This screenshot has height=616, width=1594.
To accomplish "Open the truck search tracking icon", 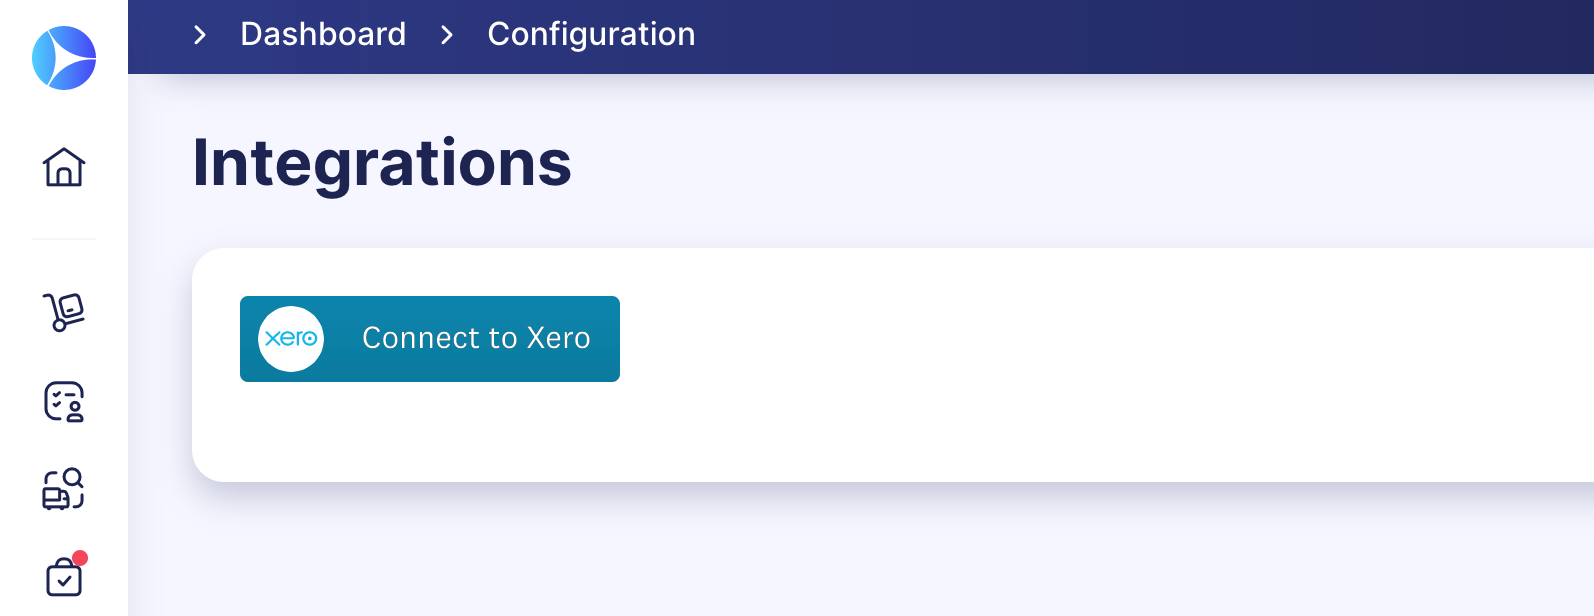I will coord(64,489).
